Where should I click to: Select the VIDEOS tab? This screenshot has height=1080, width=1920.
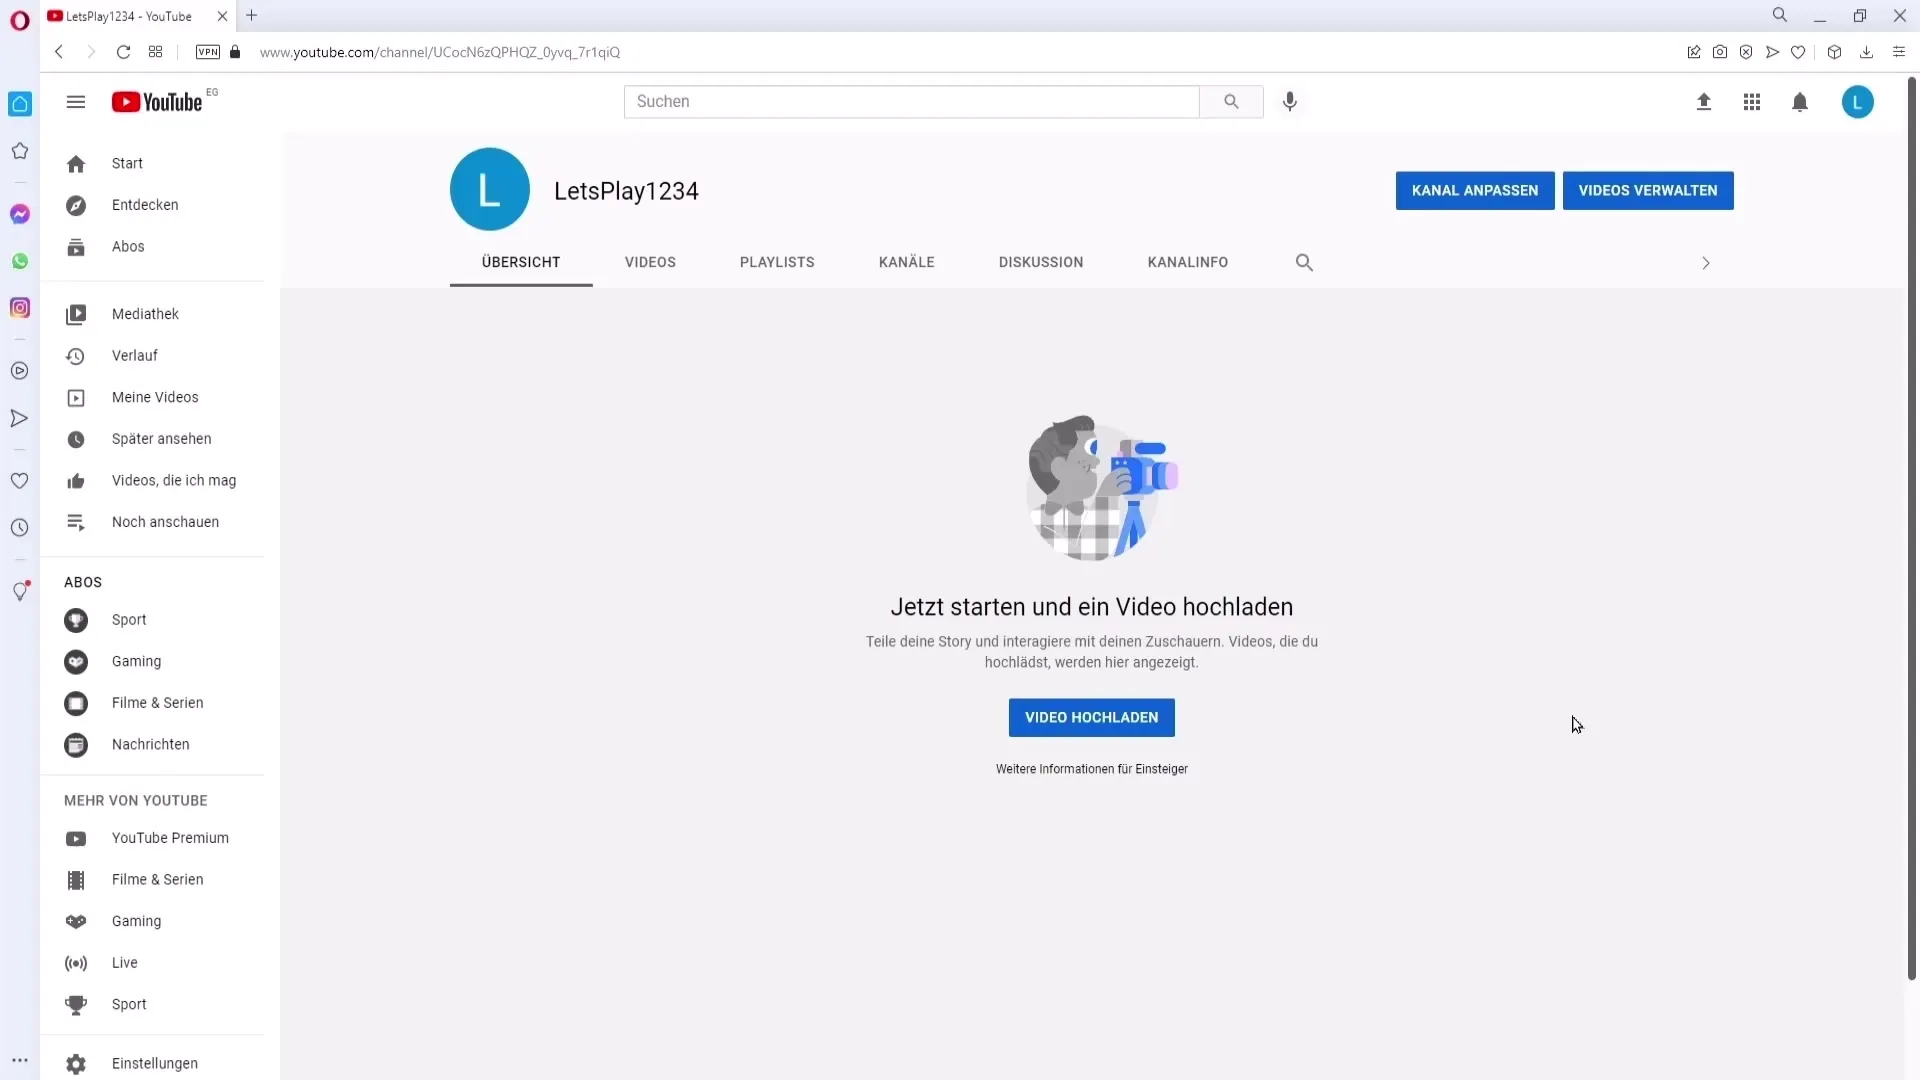(x=650, y=262)
